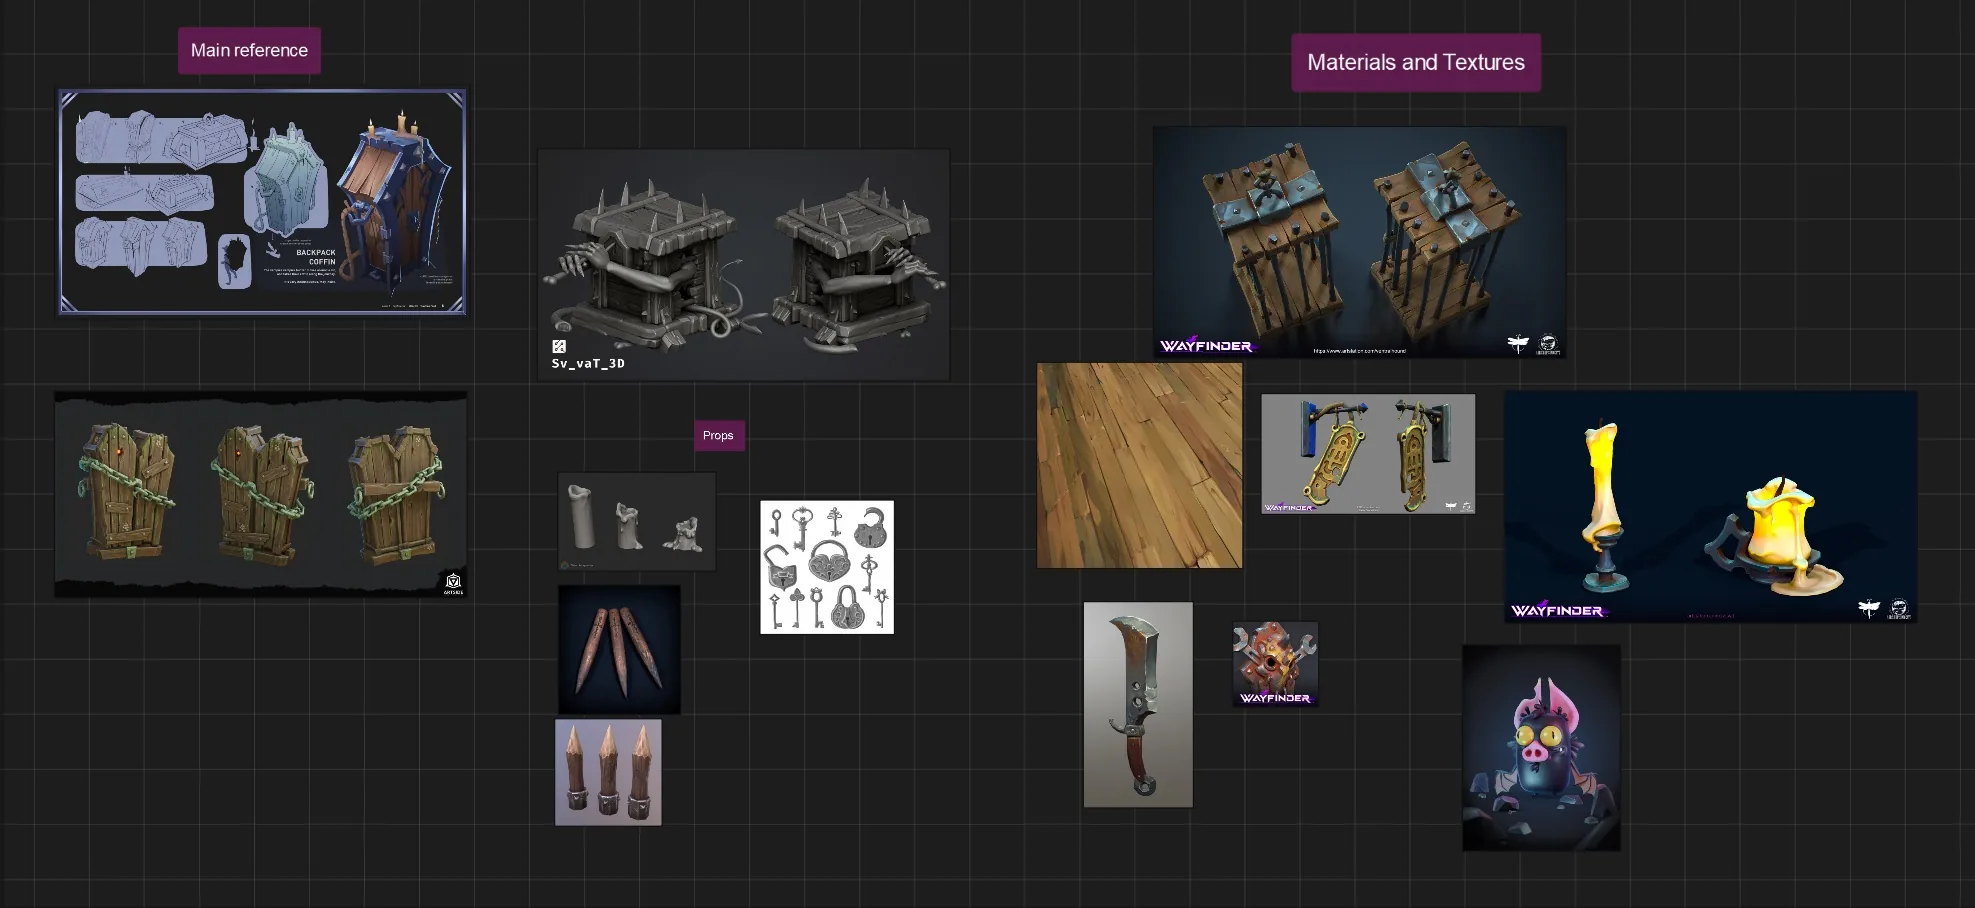1975x908 pixels.
Task: Select the gray candle sculpts image
Action: tap(637, 521)
